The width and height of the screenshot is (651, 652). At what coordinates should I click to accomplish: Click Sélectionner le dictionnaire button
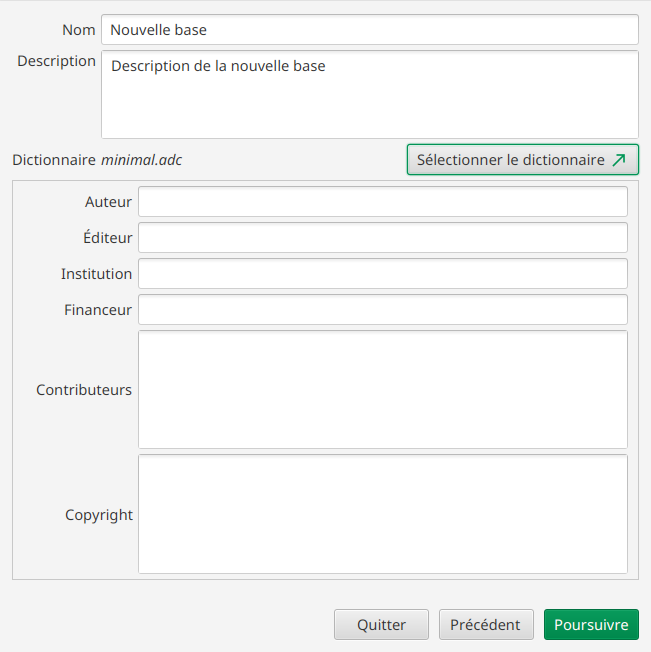[x=523, y=160]
